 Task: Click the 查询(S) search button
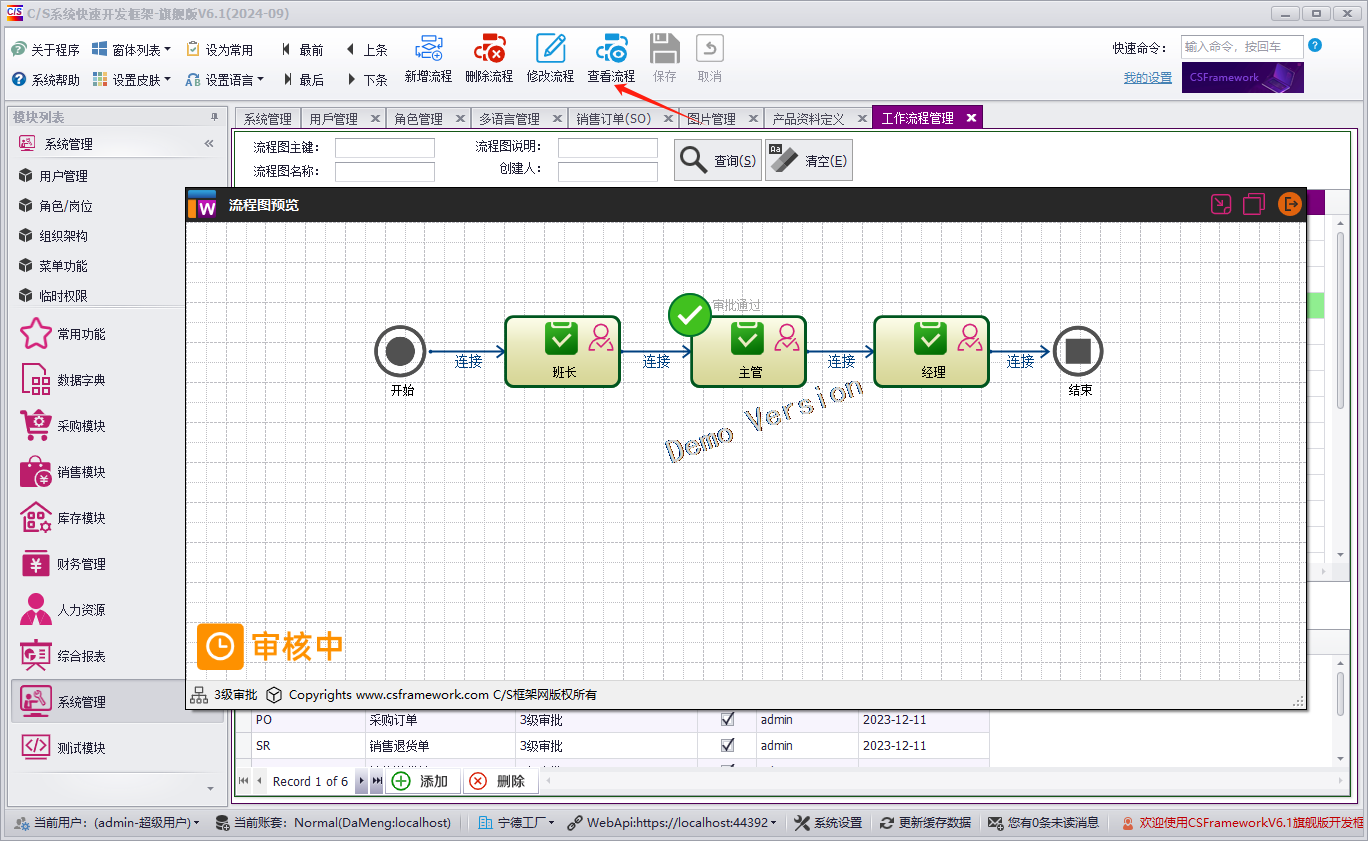point(717,159)
